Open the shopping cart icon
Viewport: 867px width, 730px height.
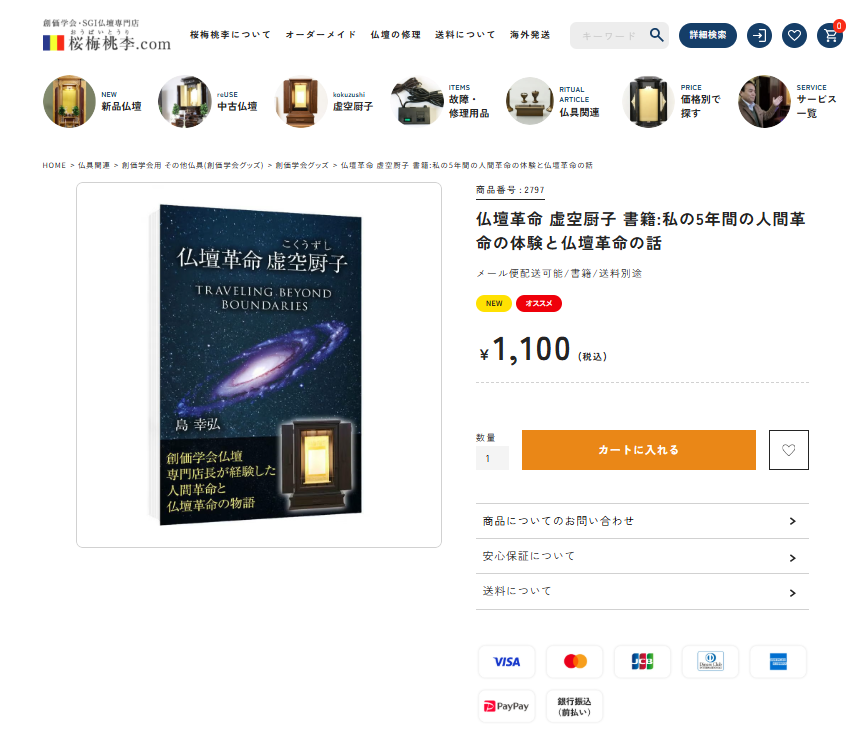pos(830,35)
